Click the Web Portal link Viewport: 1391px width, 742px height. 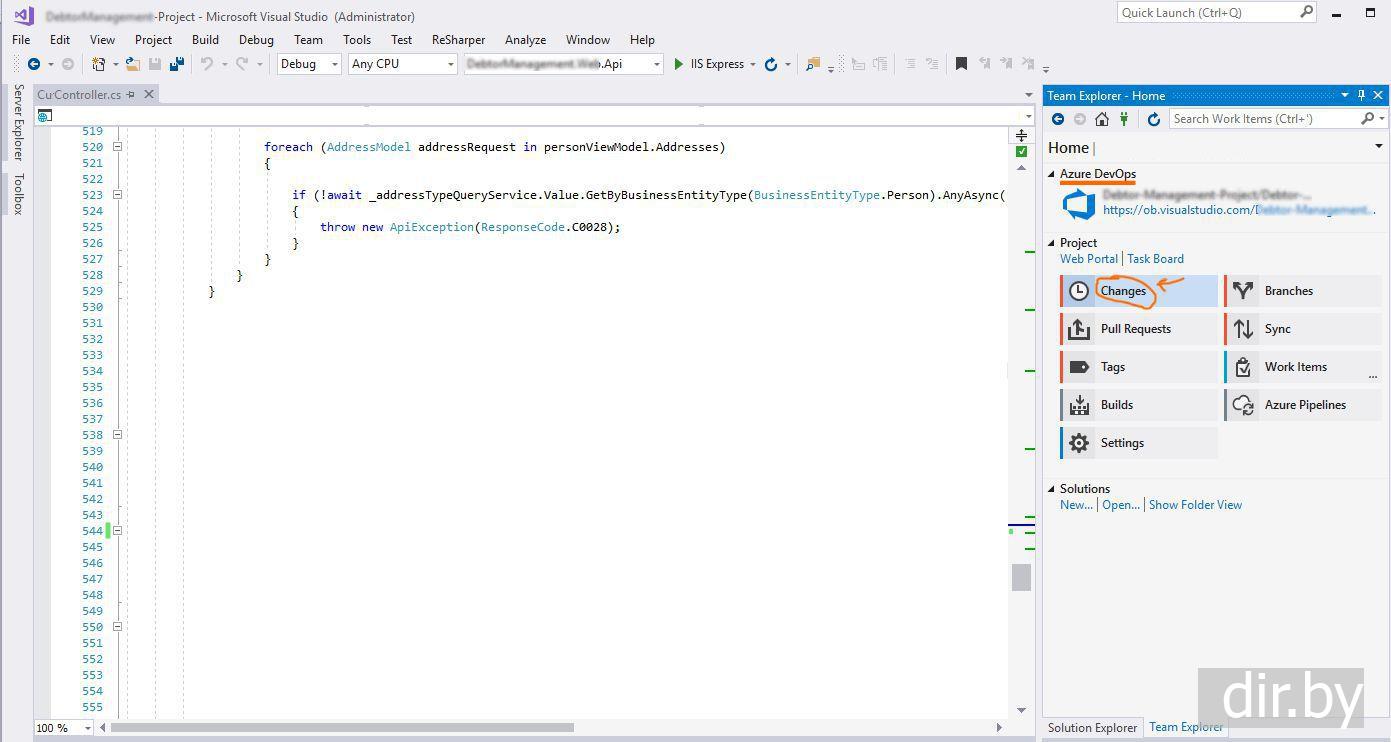pyautogui.click(x=1088, y=259)
